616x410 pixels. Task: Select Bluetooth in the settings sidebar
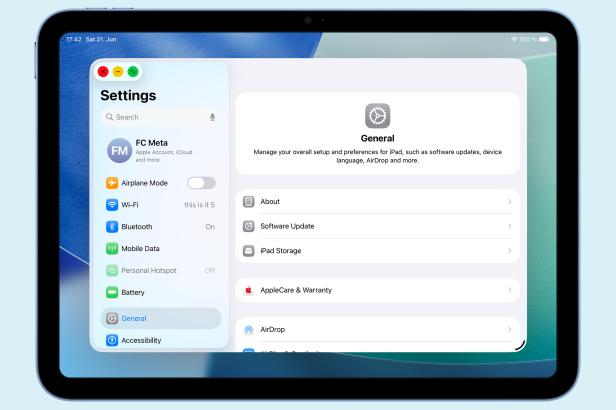tap(161, 227)
